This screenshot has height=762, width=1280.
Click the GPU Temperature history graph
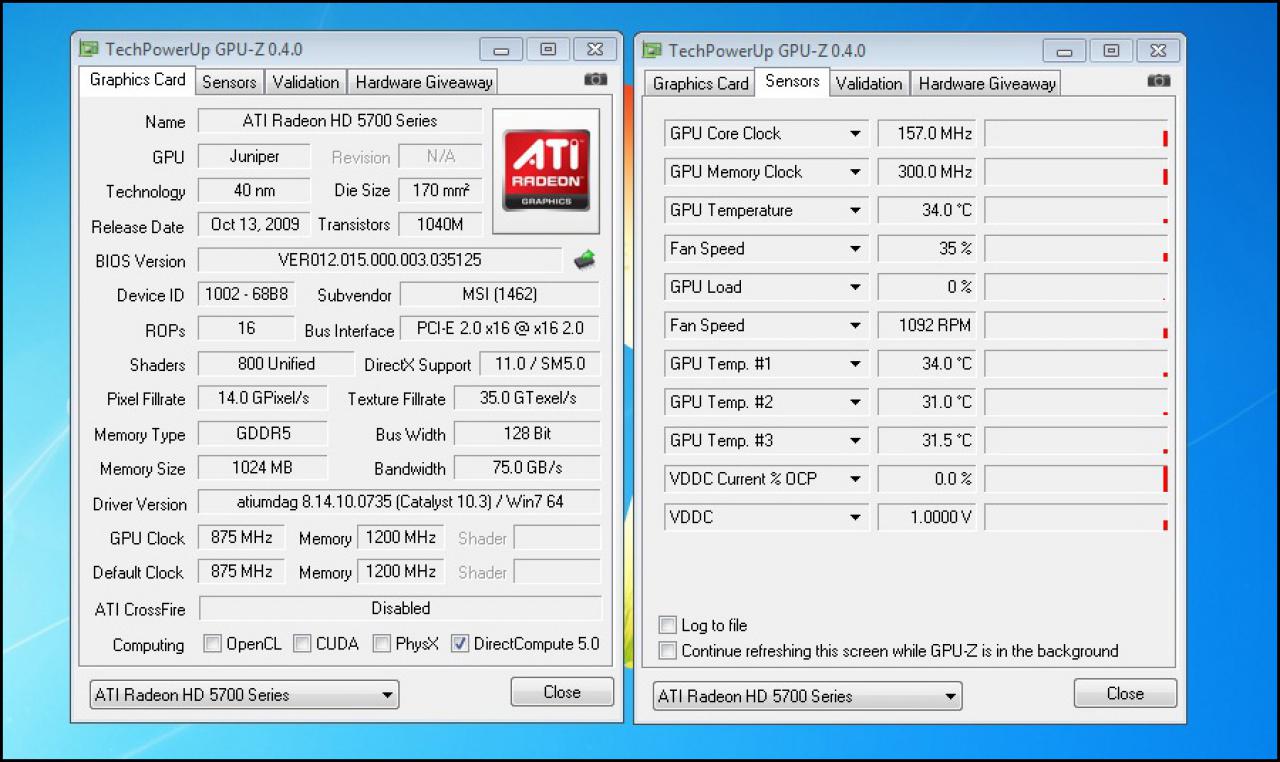[1076, 210]
